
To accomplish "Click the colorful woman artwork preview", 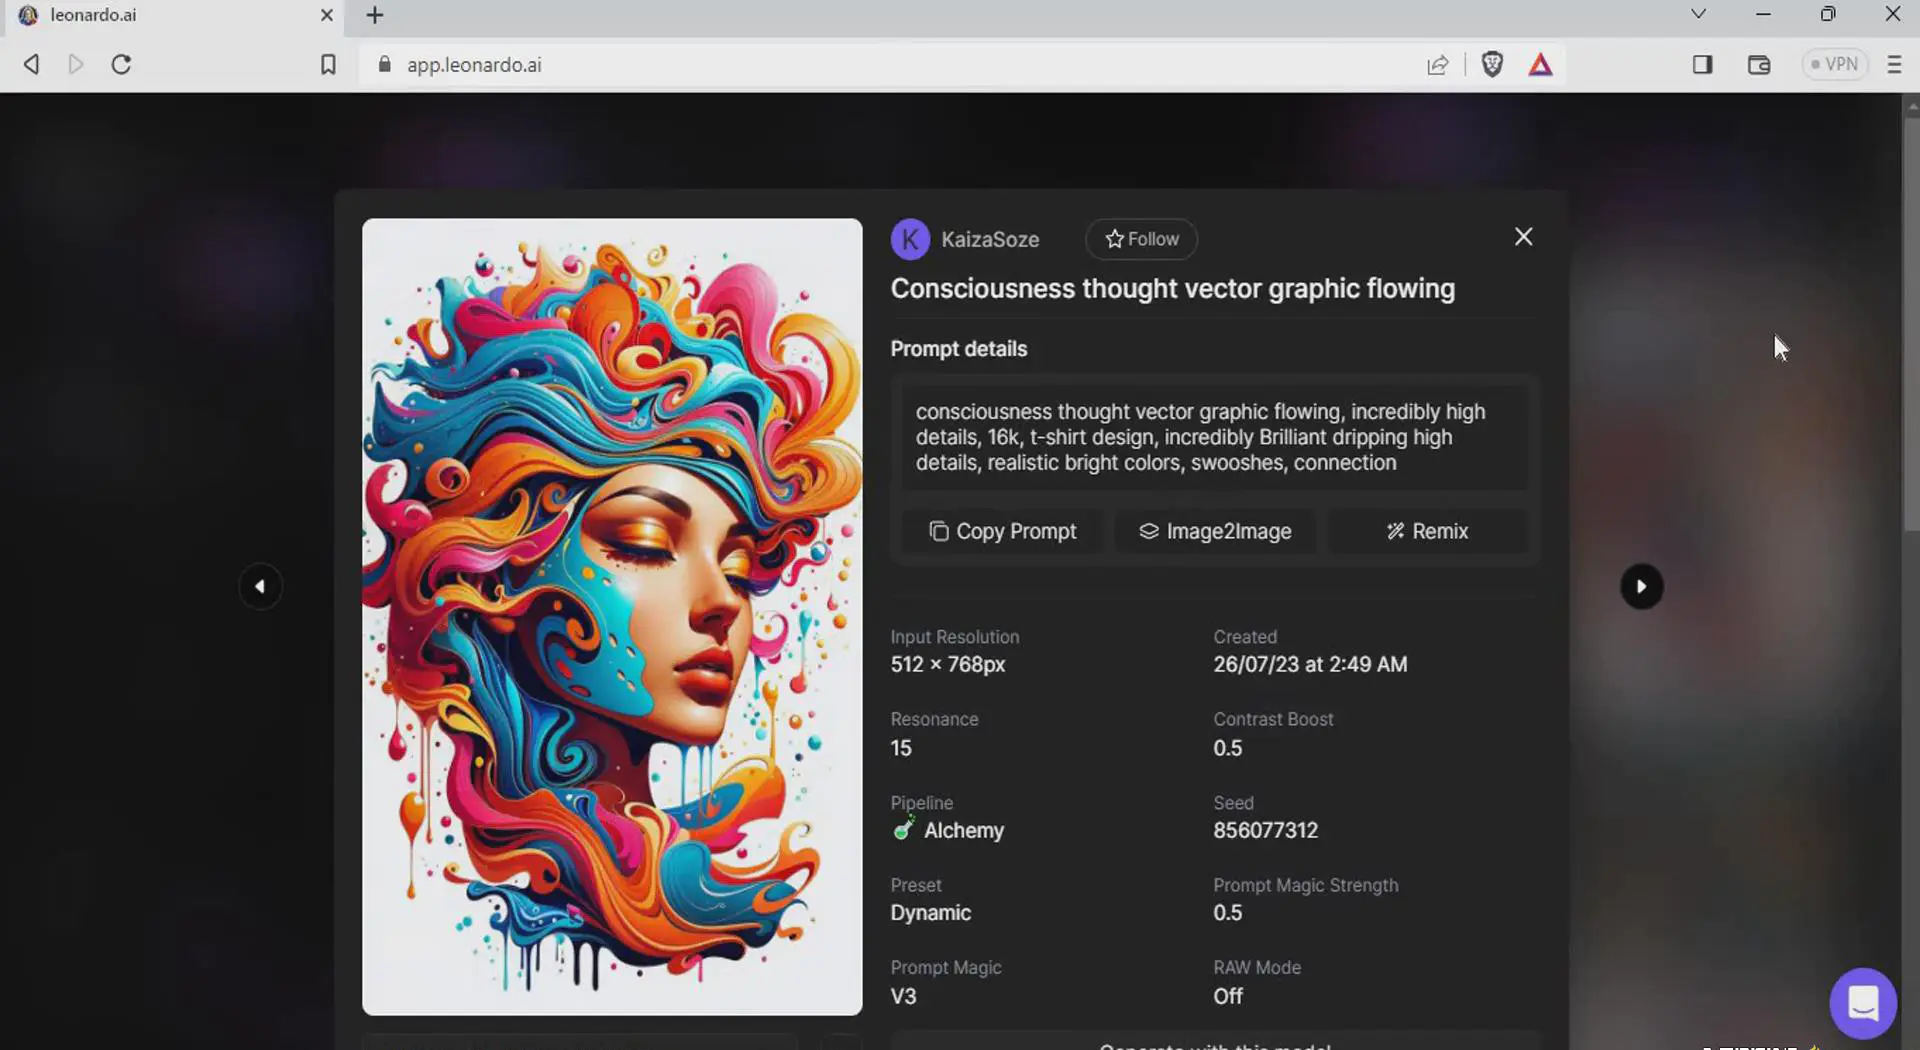I will pos(612,617).
